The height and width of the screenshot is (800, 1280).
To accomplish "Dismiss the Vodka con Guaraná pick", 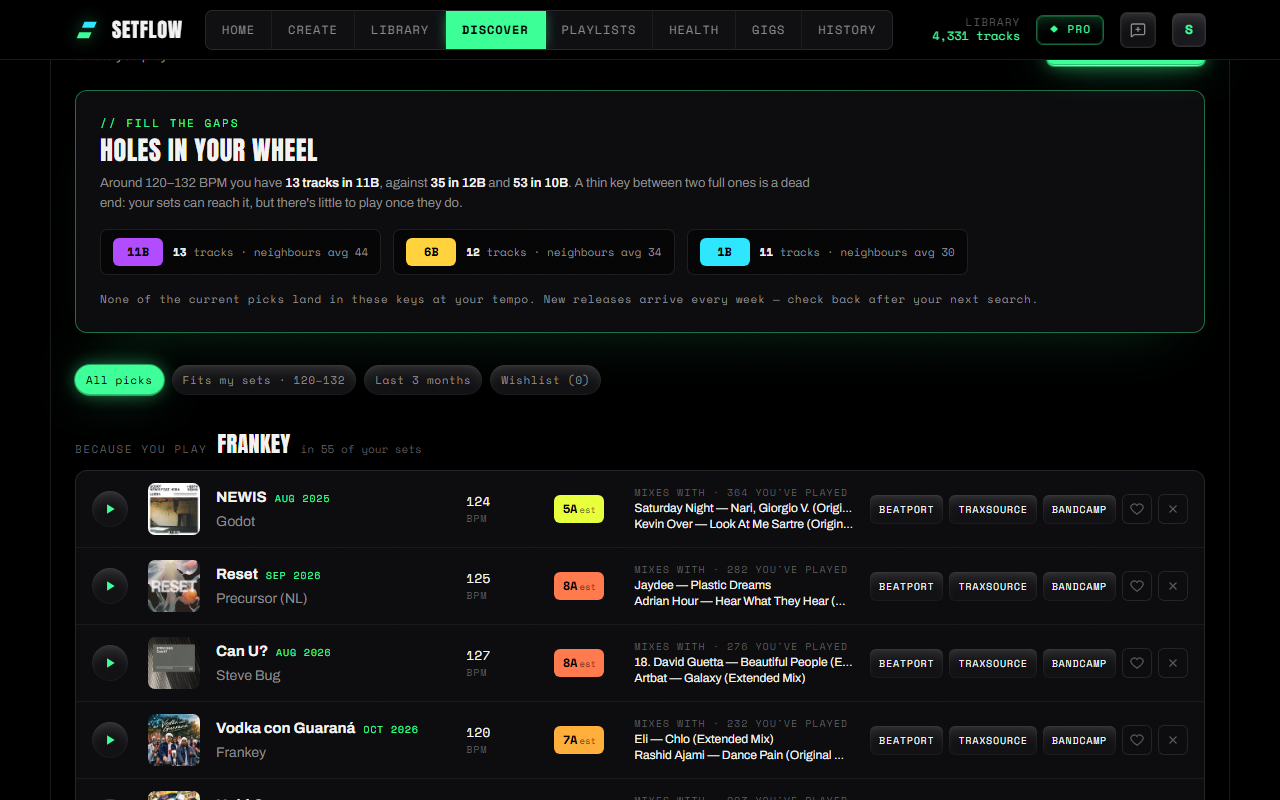I will coord(1173,740).
